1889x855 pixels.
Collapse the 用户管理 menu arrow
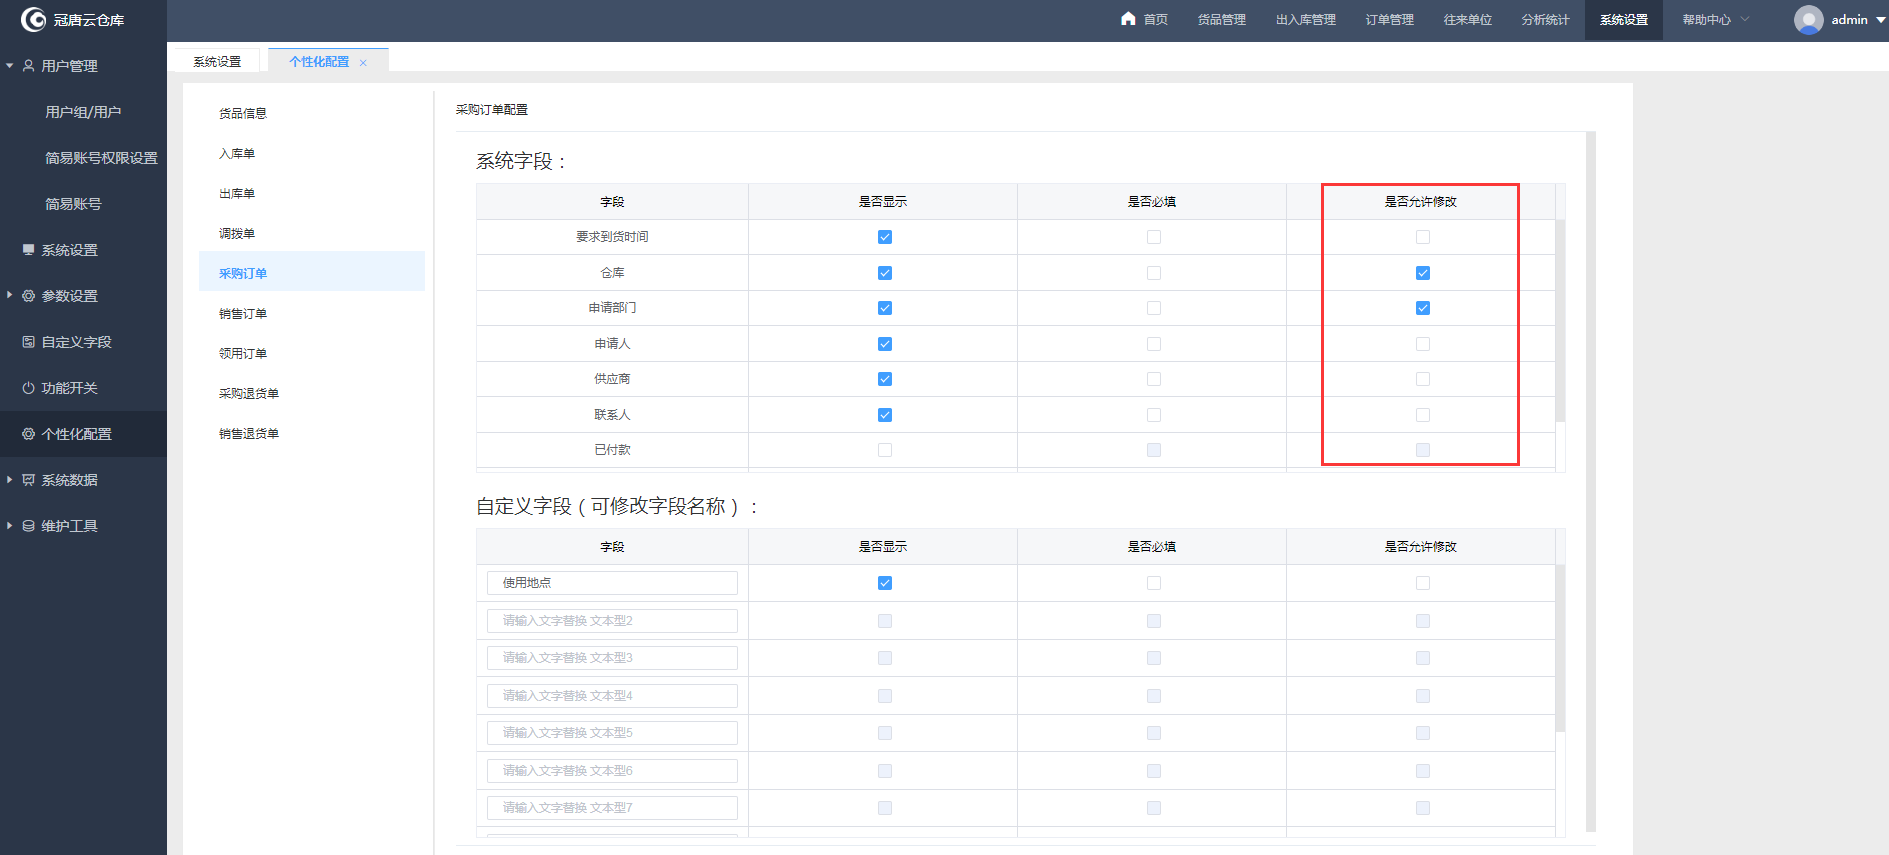click(10, 66)
